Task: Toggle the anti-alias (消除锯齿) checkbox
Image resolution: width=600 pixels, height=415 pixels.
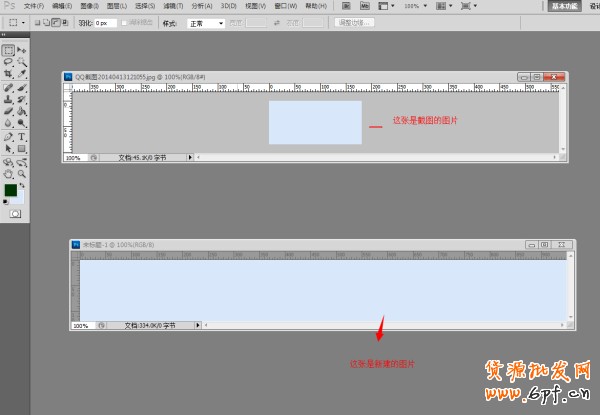Action: [124, 23]
